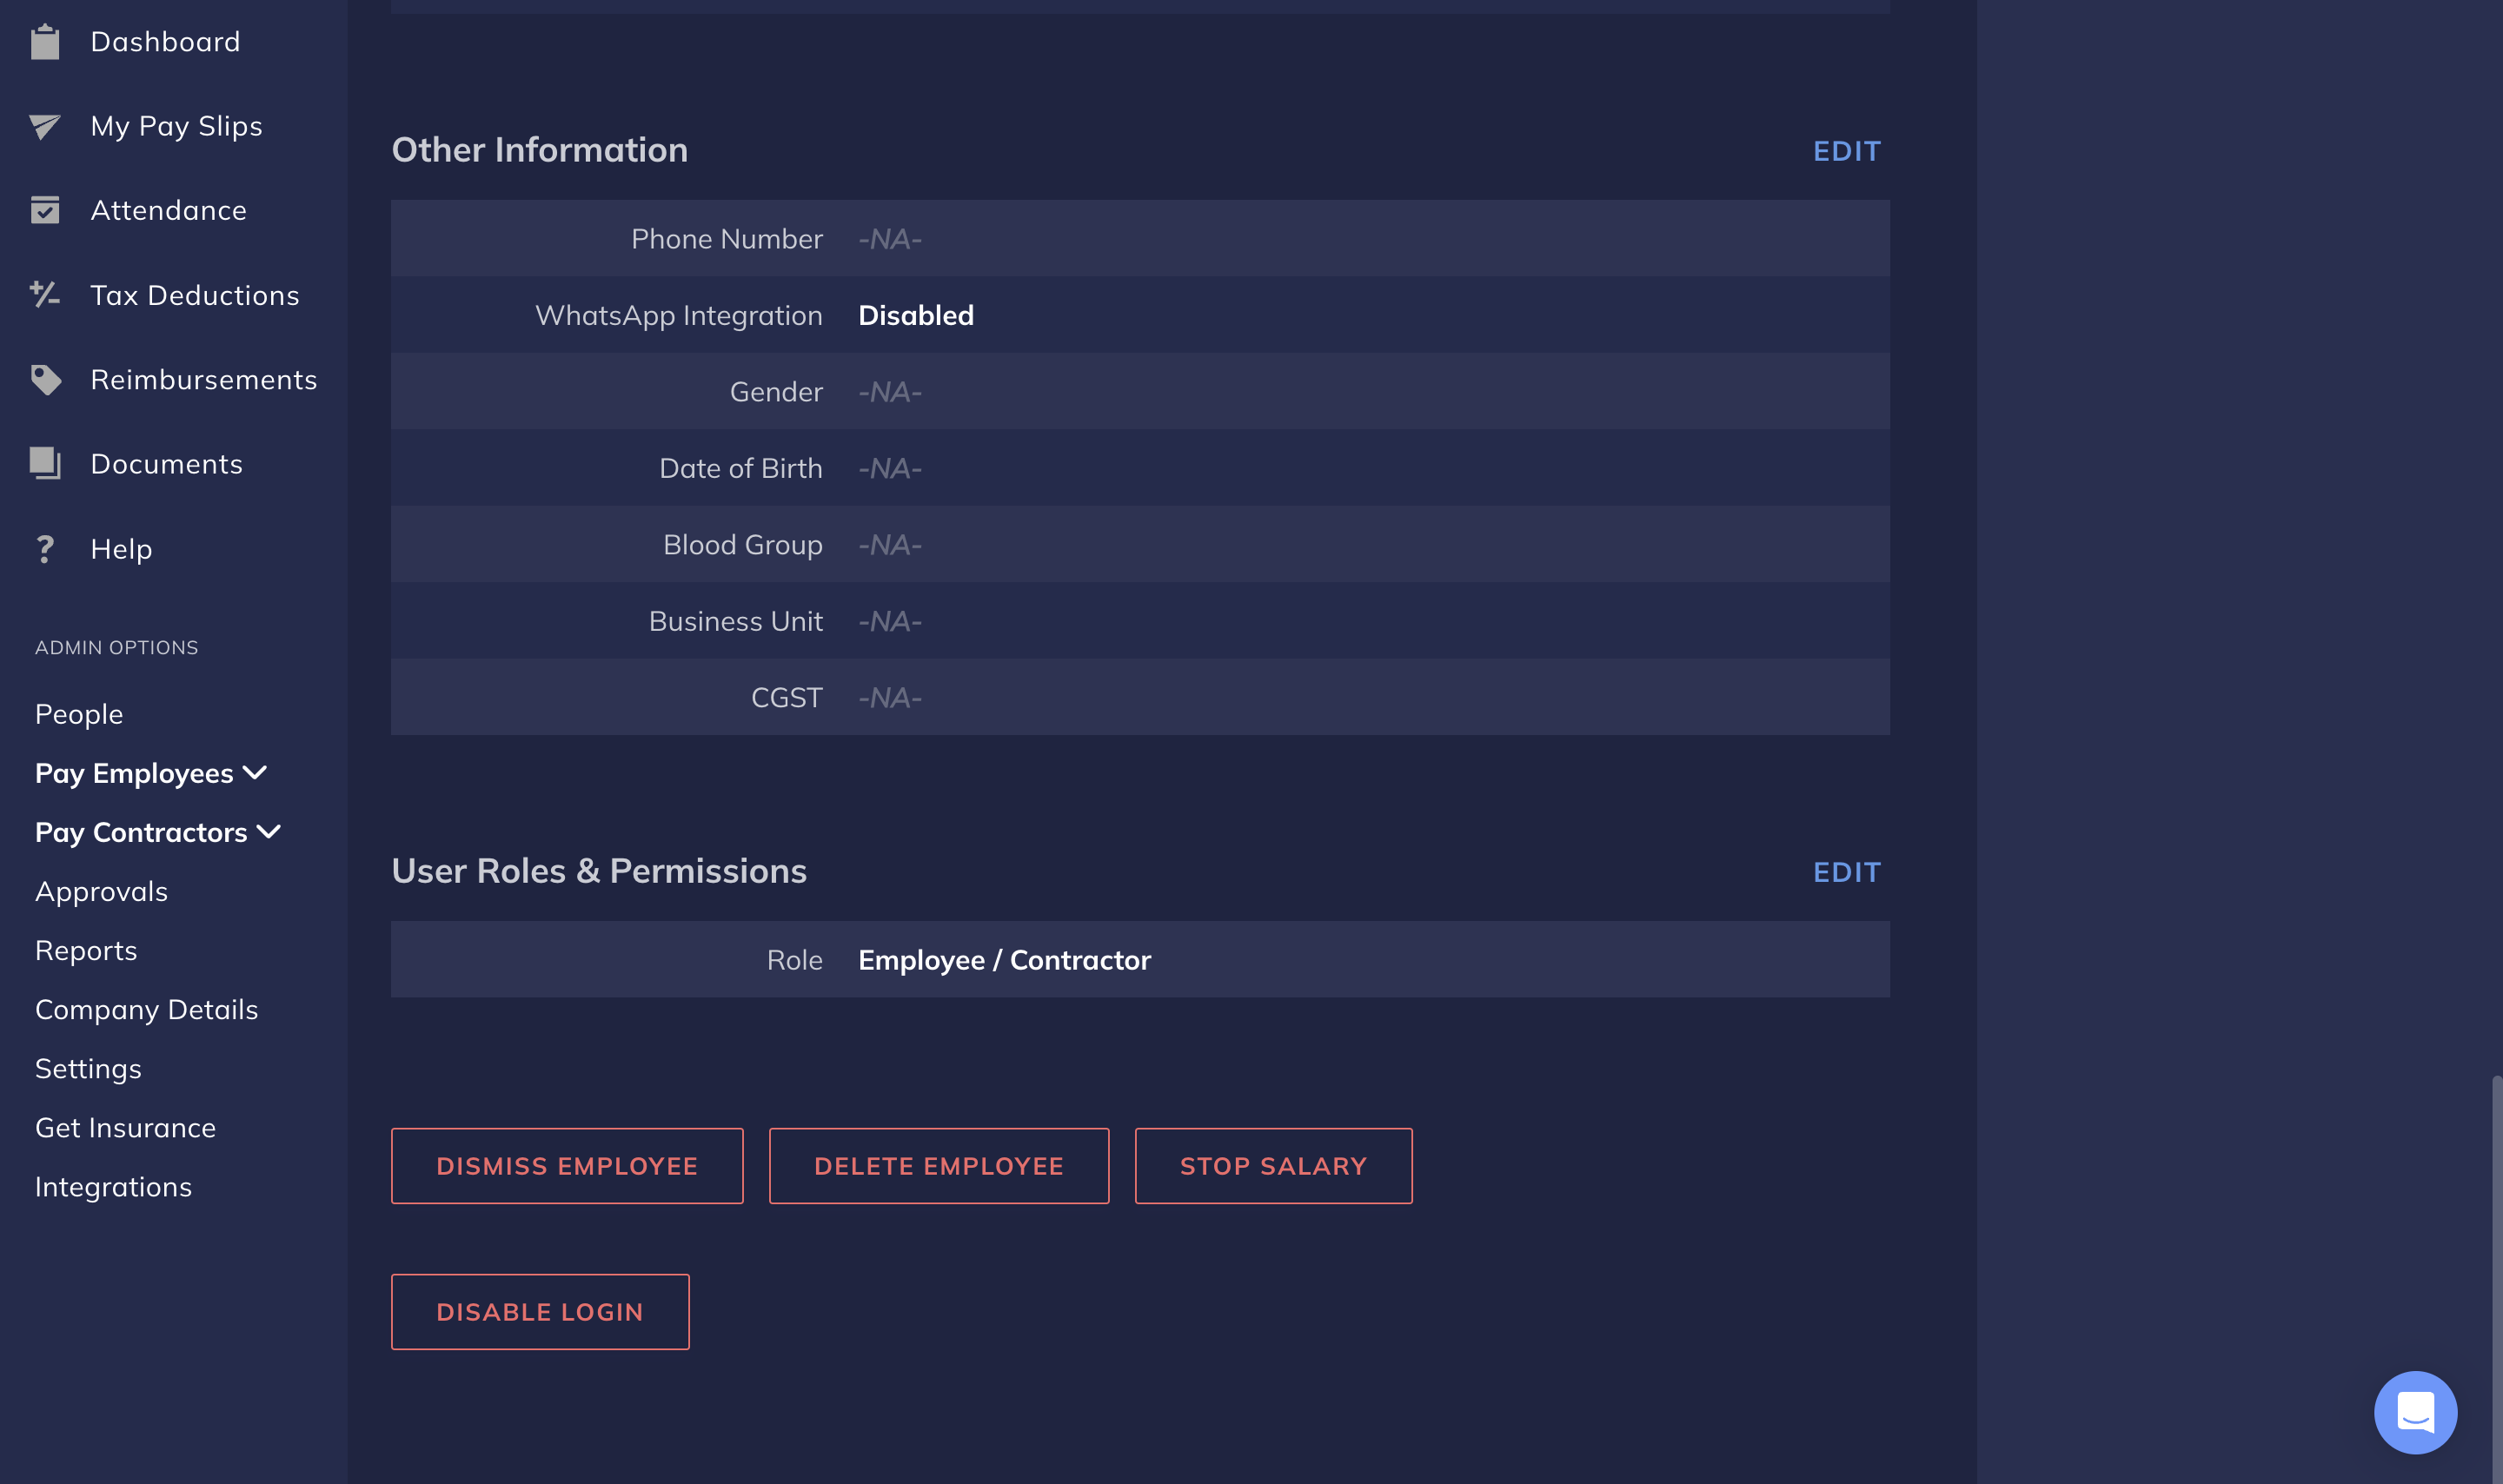Click the Reimbursements tag icon
This screenshot has width=2503, height=1484.
tap(45, 380)
